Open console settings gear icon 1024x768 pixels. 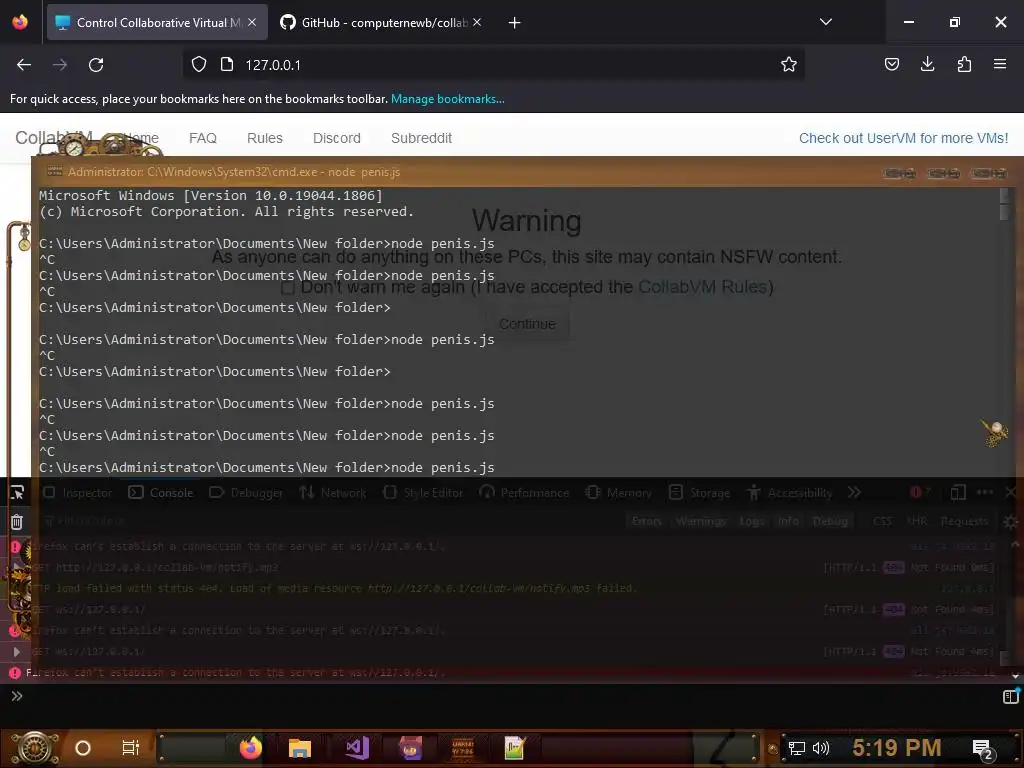pyautogui.click(x=1010, y=521)
